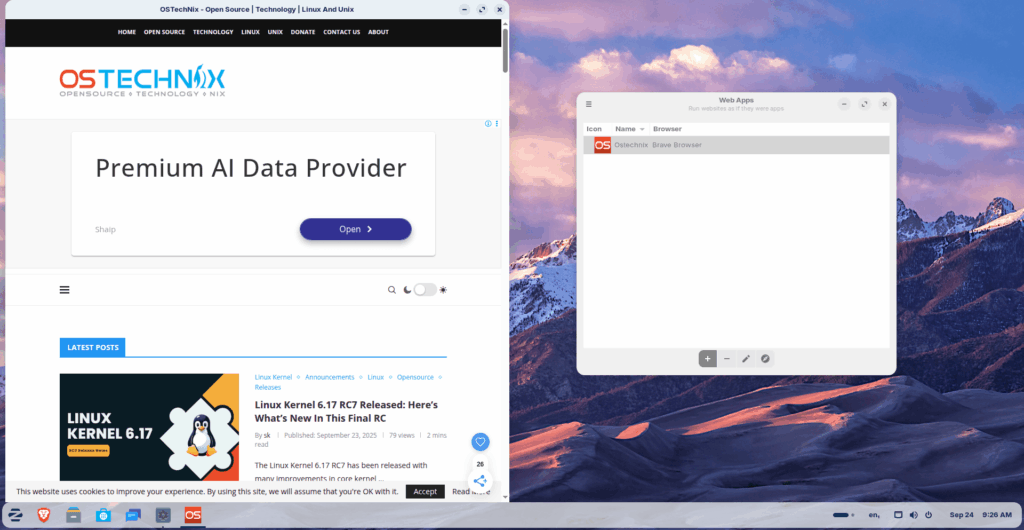Open UNIX navigation item
Image resolution: width=1024 pixels, height=530 pixels.
coord(275,32)
